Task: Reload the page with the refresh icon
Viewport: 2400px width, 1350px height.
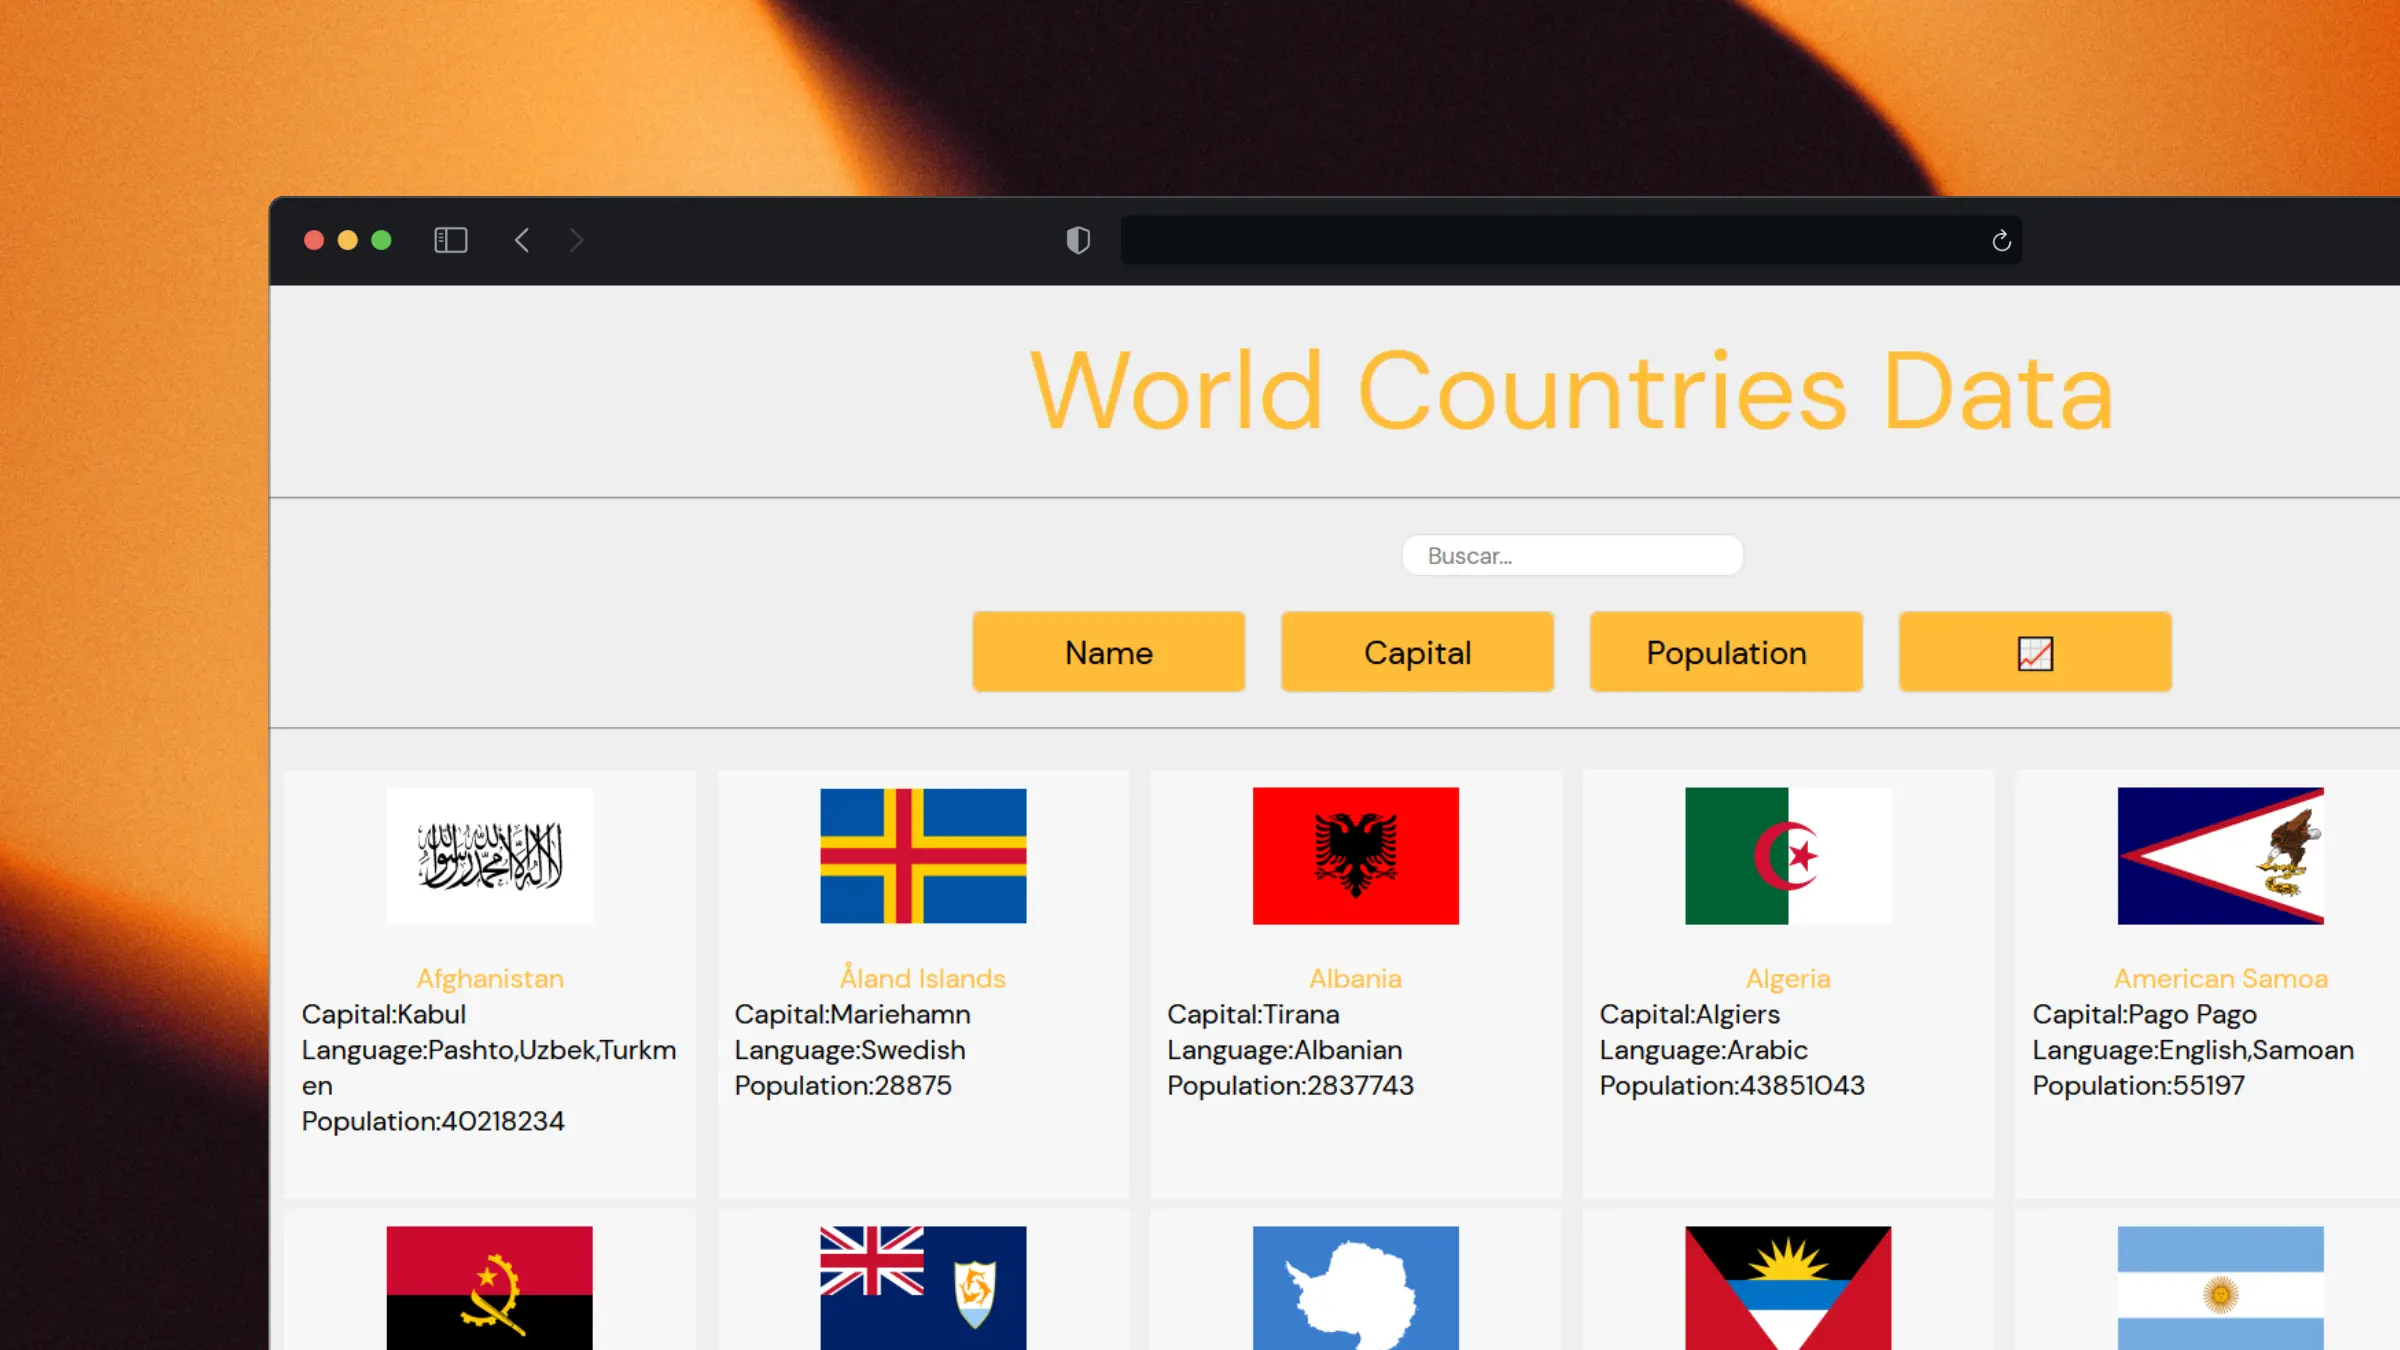Action: (x=2000, y=240)
